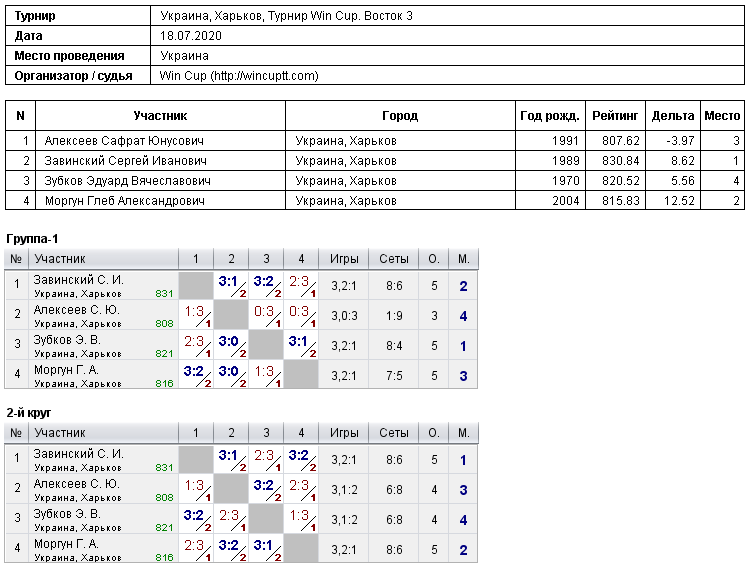
Task: Click the 2-й круг section heading
Action: coord(29,412)
